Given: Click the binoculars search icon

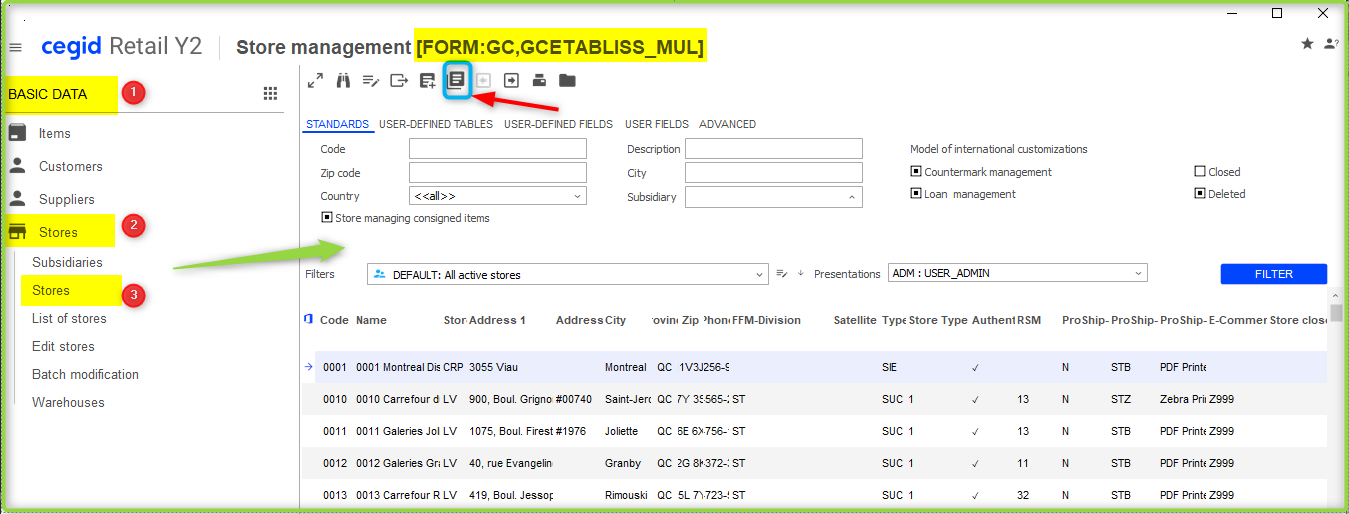Looking at the screenshot, I should click(343, 80).
